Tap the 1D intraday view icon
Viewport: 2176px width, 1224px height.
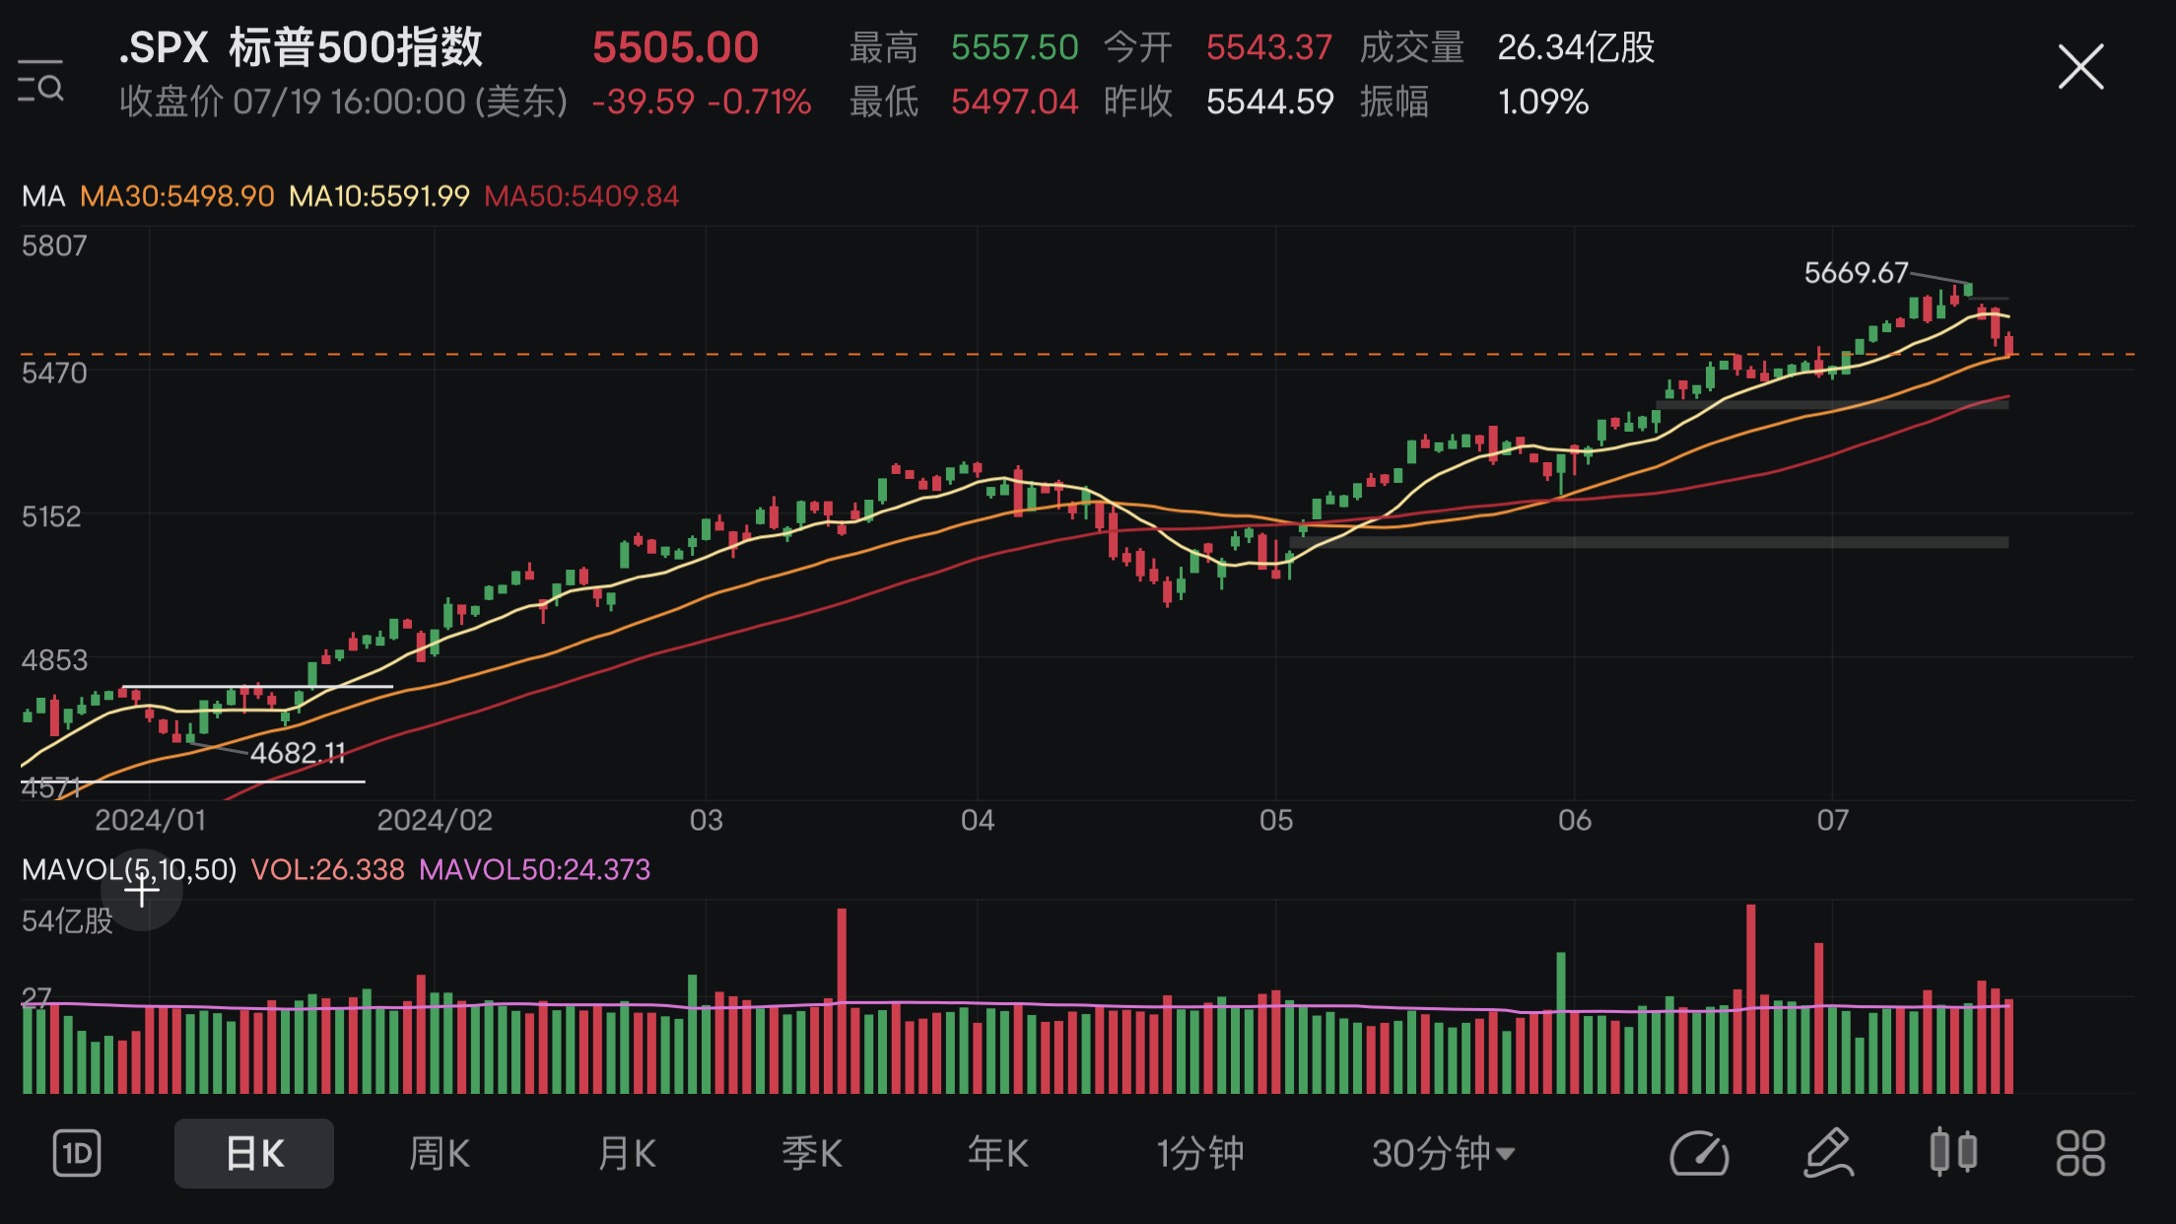[x=77, y=1153]
